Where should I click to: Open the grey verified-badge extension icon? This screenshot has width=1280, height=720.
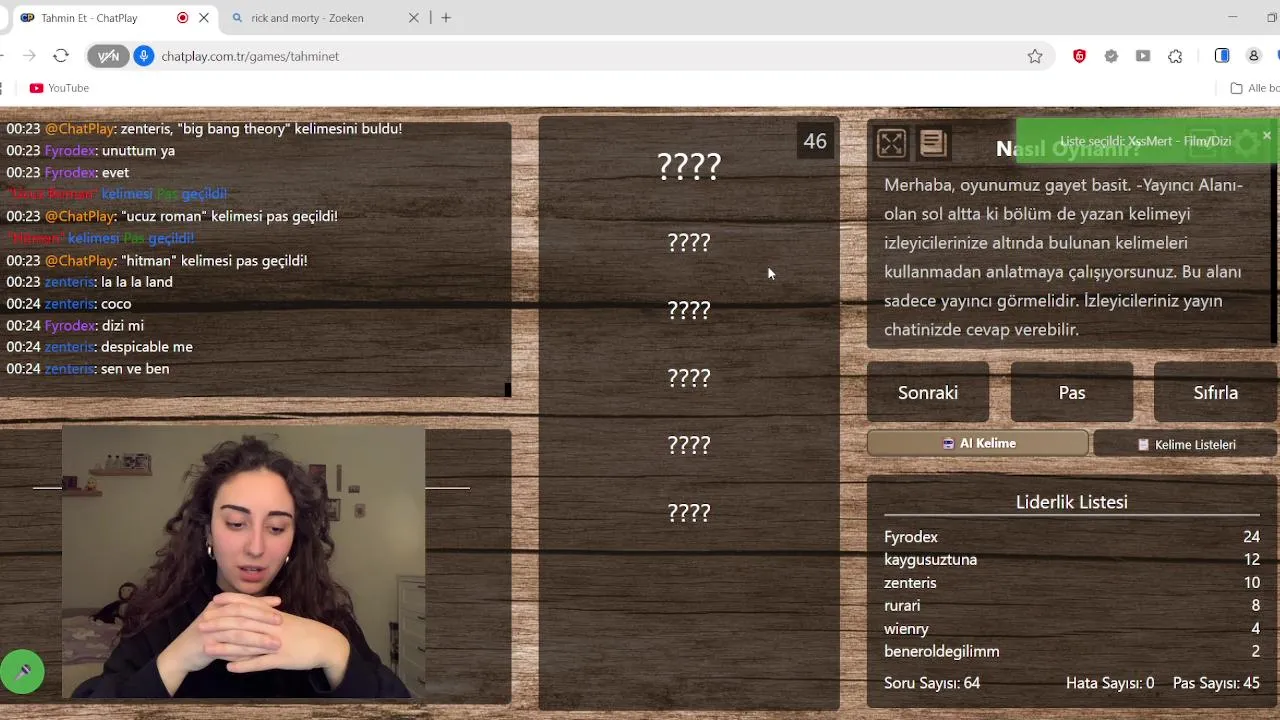(1111, 56)
